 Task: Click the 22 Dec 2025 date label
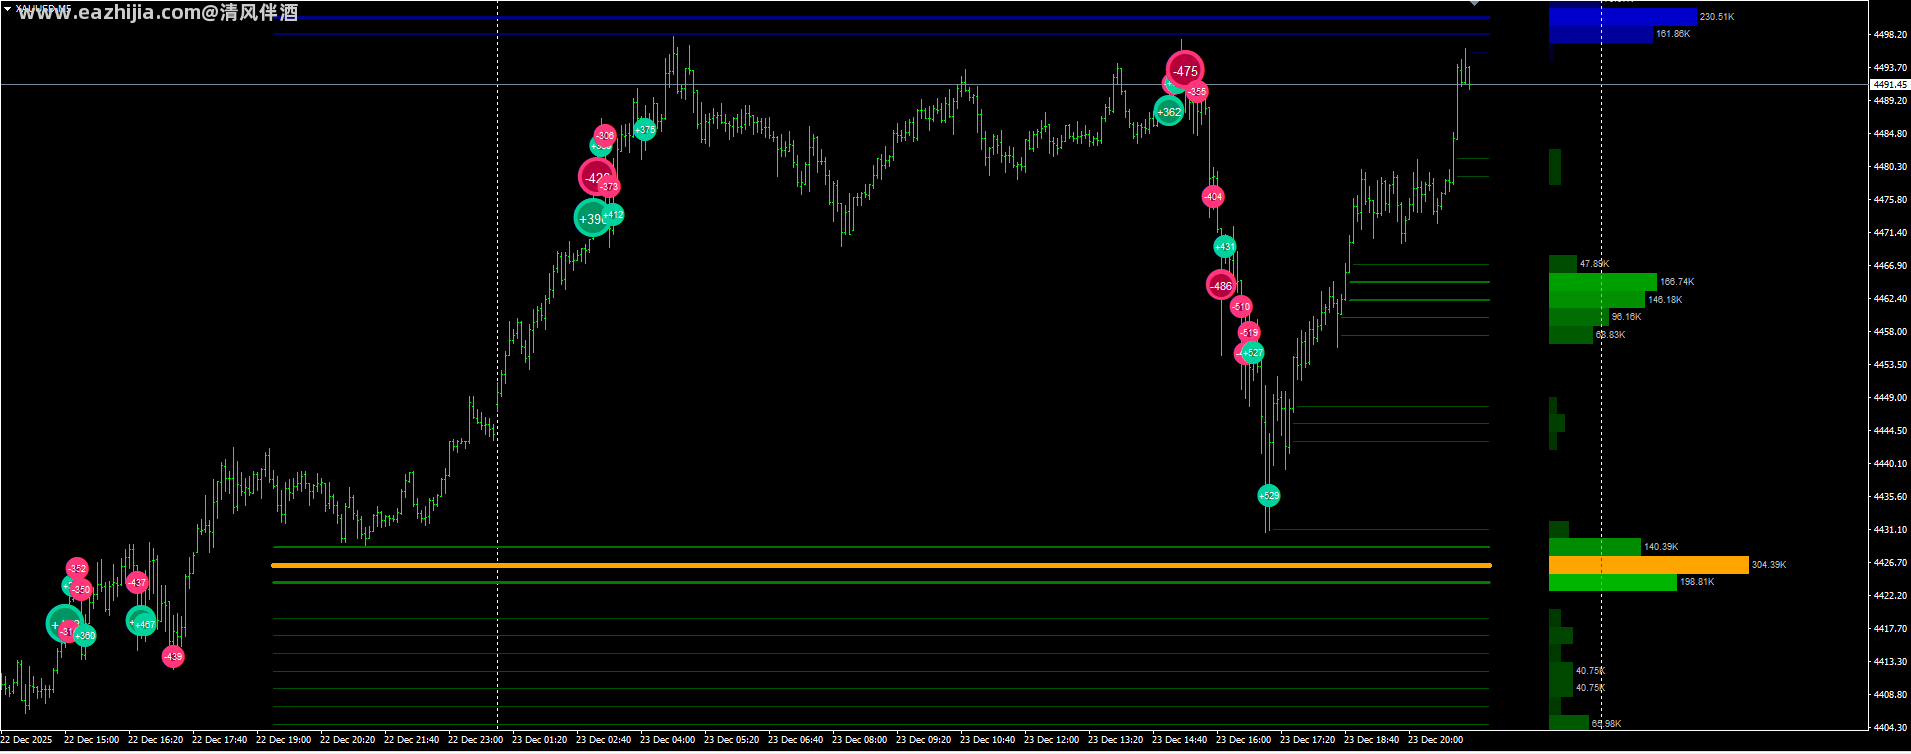27,740
